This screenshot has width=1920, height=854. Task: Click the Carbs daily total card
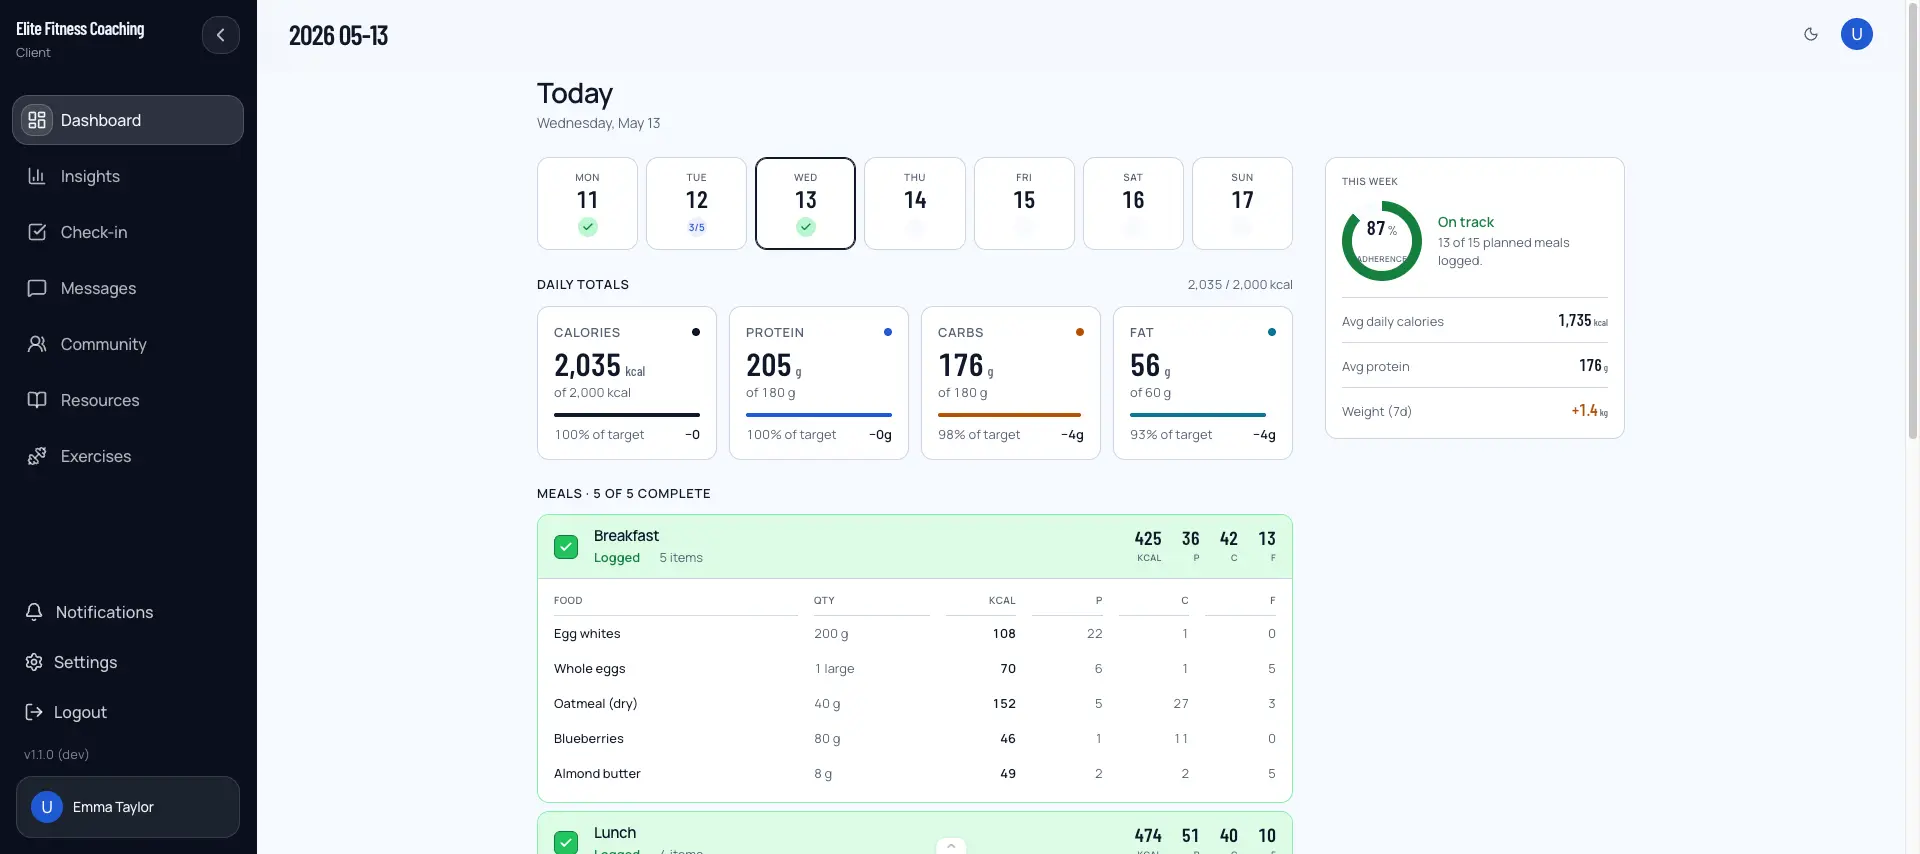[1011, 383]
